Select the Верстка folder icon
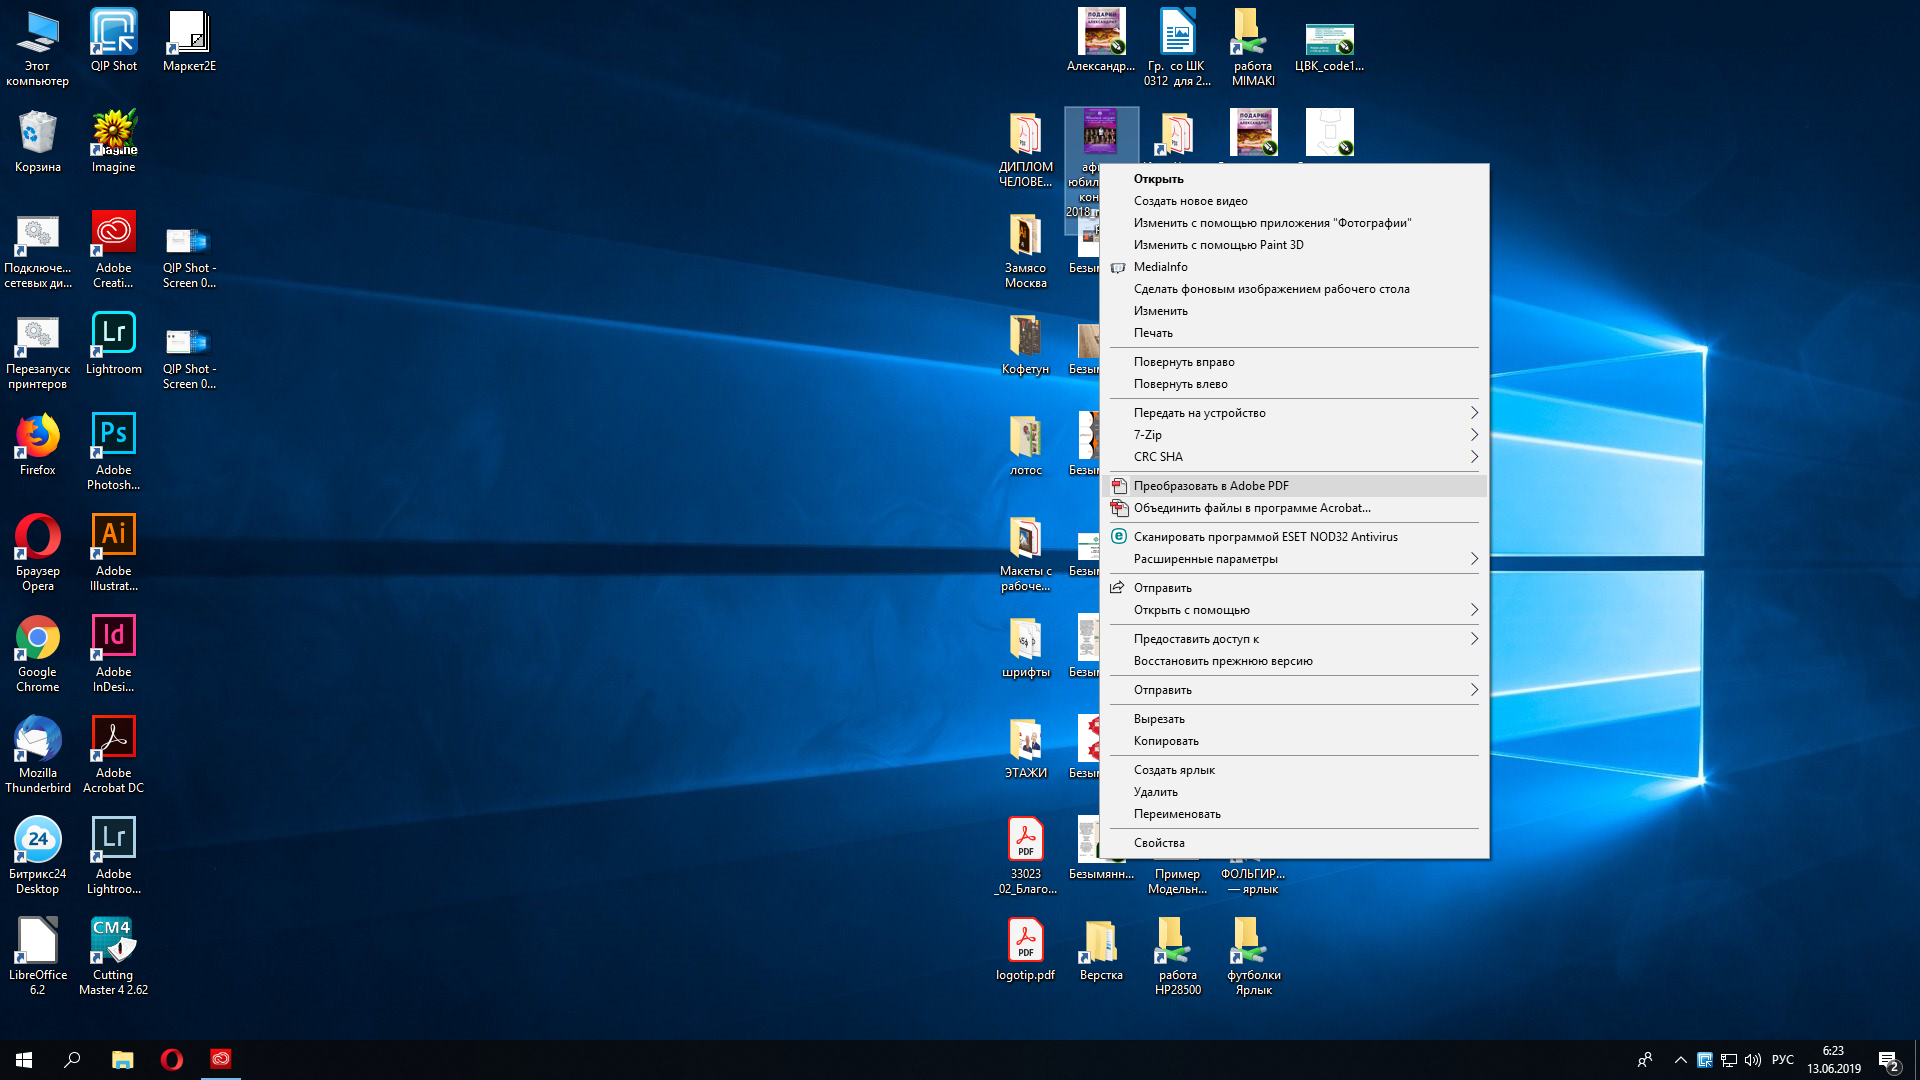This screenshot has width=1920, height=1080. tap(1101, 950)
